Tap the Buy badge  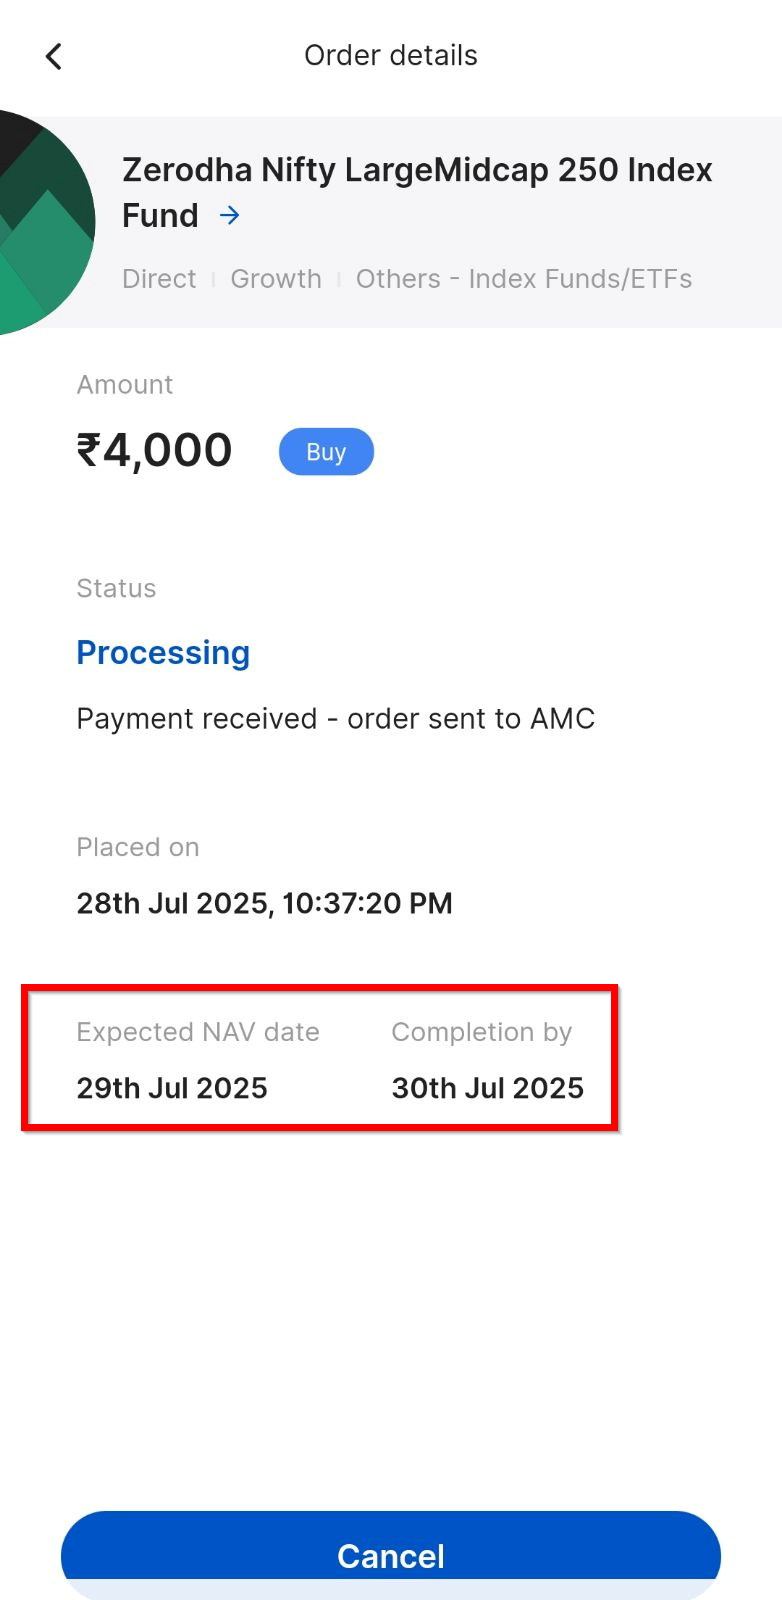point(326,452)
